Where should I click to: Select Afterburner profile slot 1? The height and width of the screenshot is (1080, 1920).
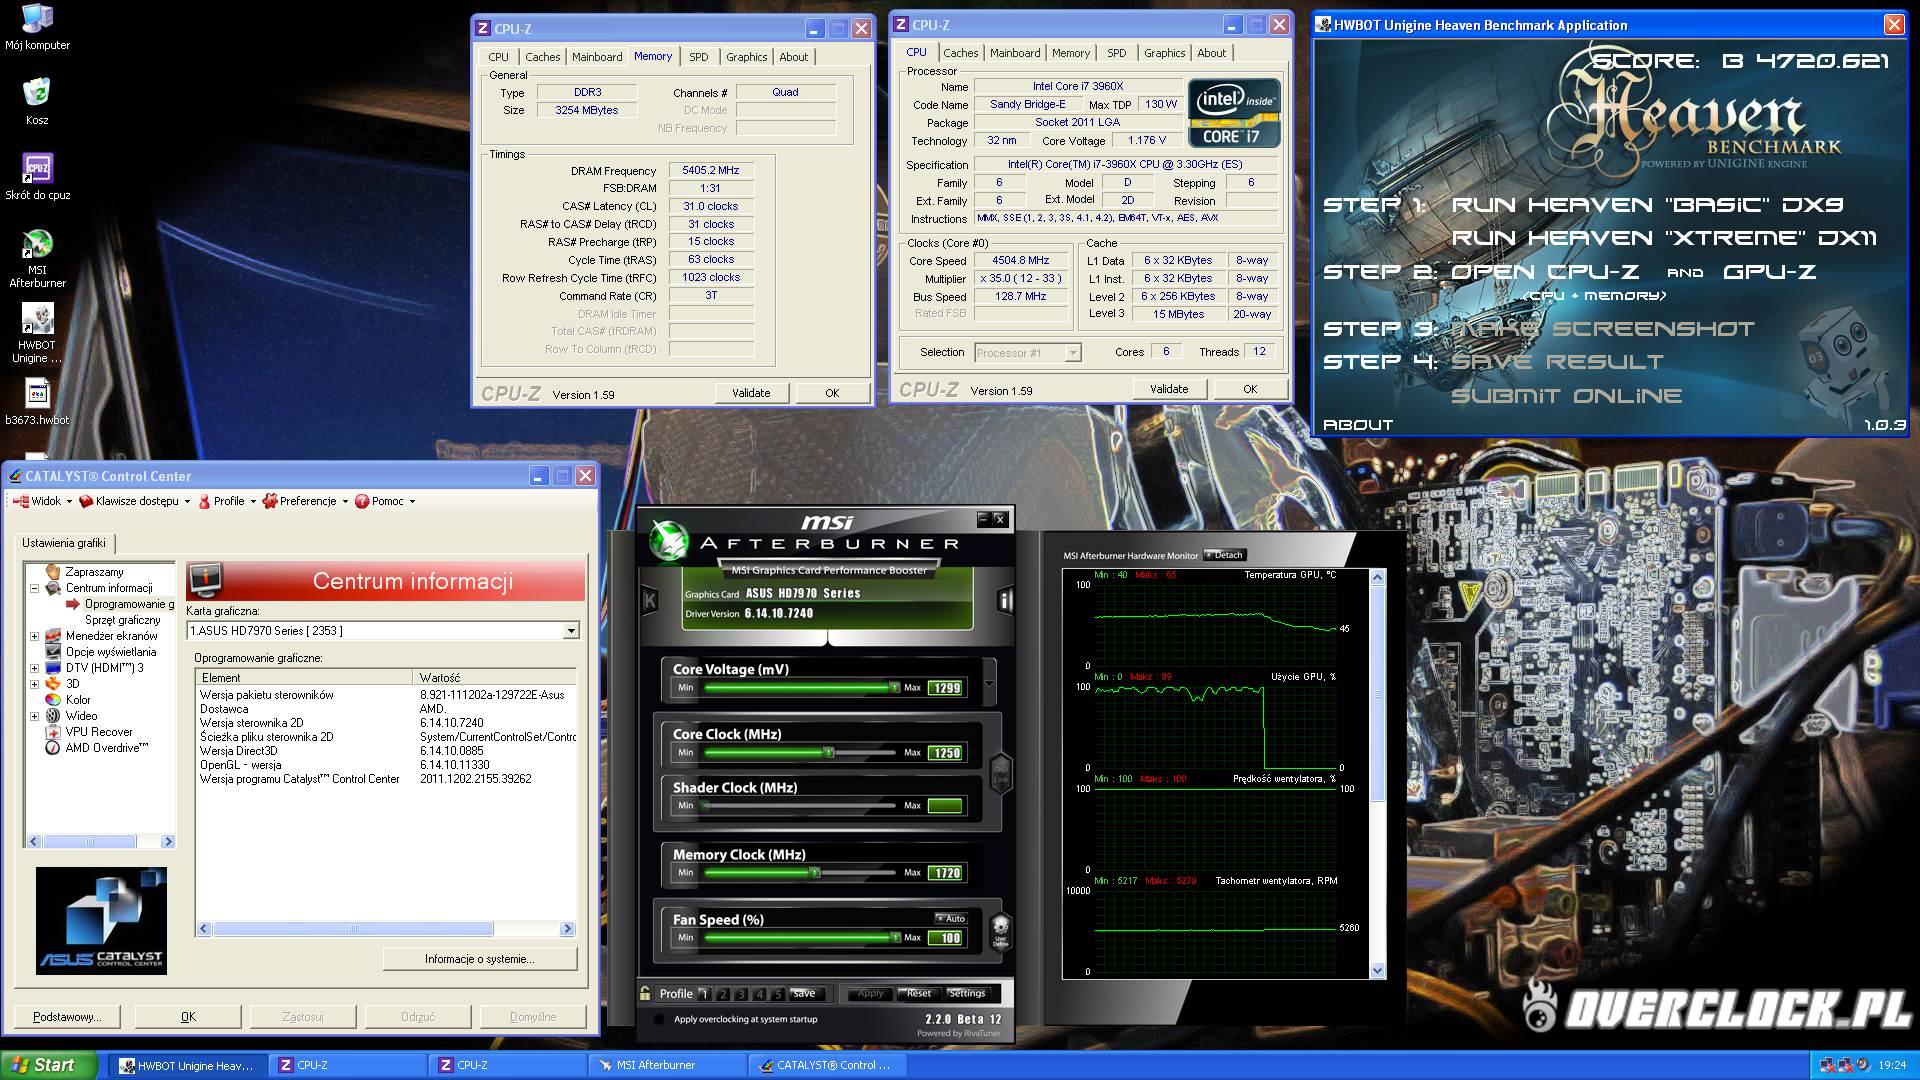point(705,994)
